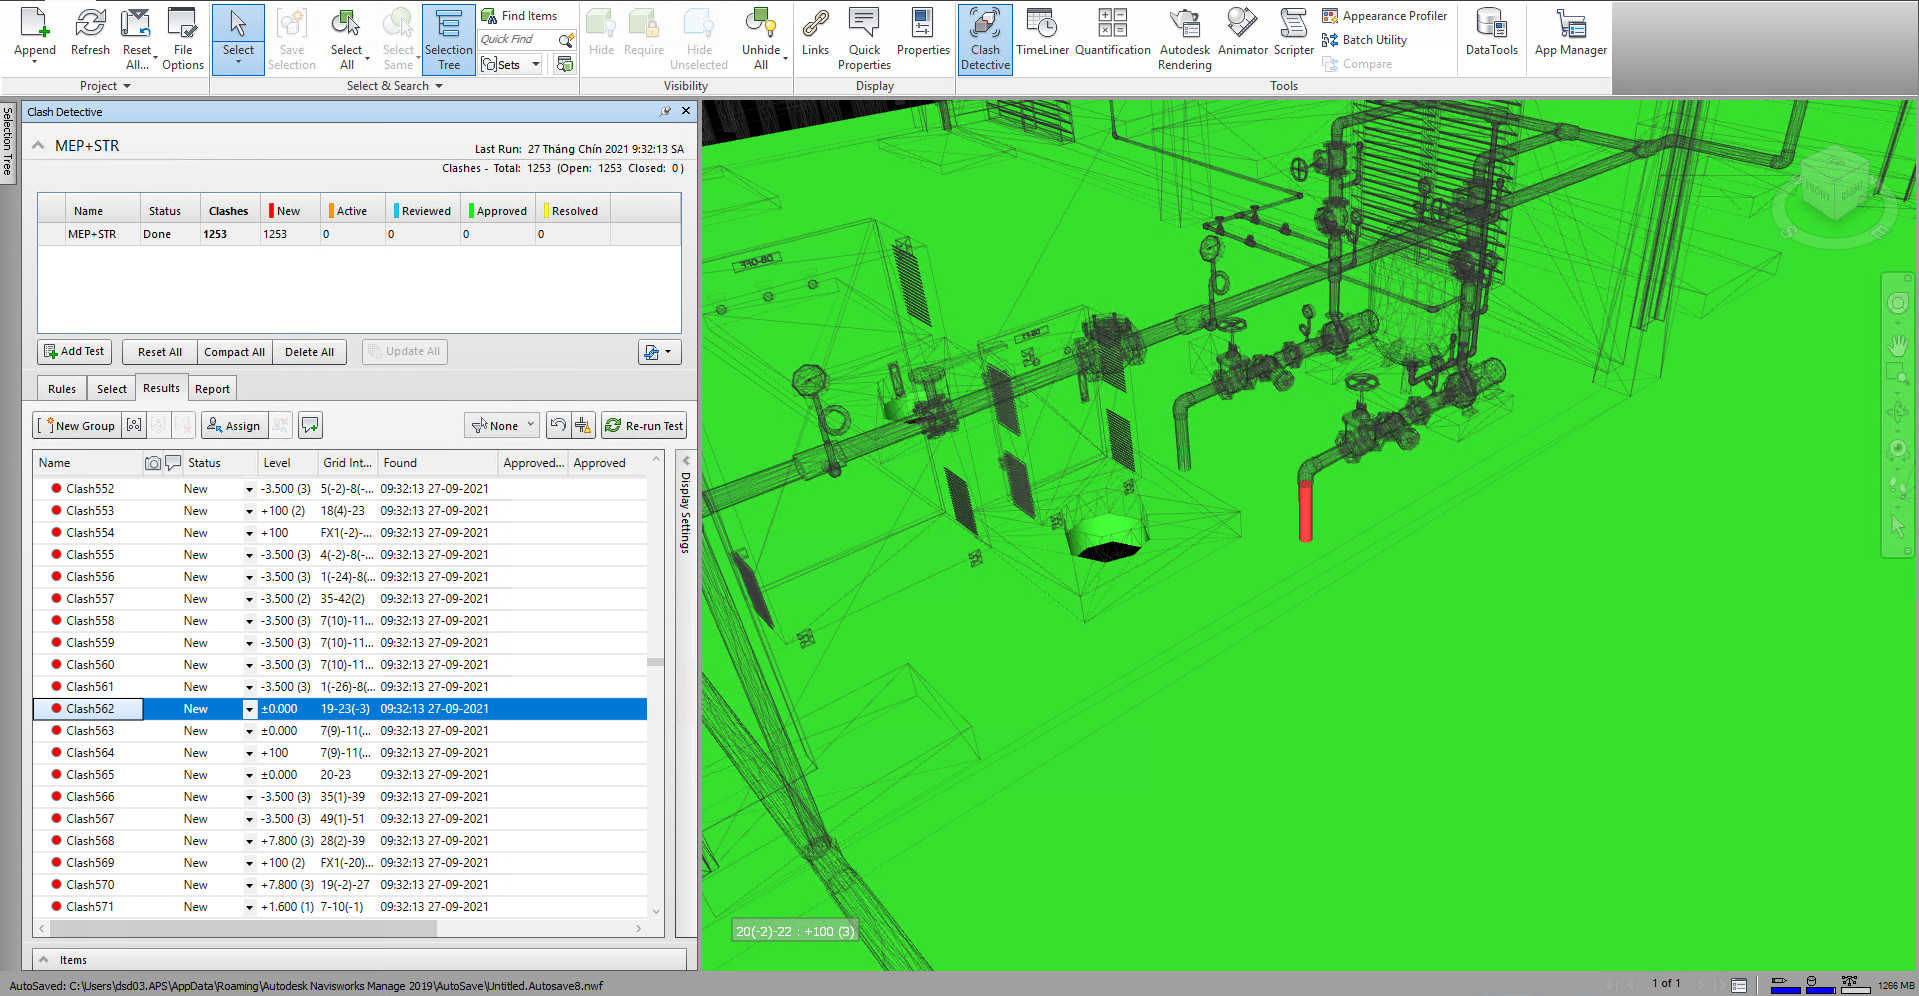Open the None isolate dropdown
Viewport: 1919px width, 996px height.
[x=504, y=426]
